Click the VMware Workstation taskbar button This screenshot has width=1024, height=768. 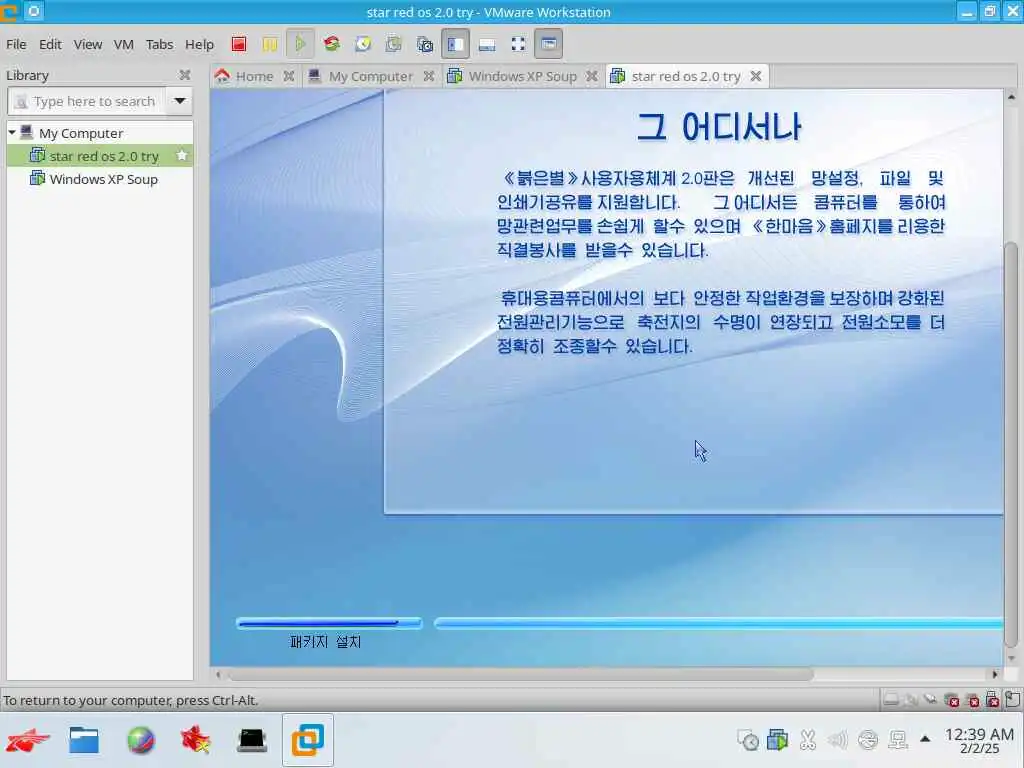click(x=308, y=740)
